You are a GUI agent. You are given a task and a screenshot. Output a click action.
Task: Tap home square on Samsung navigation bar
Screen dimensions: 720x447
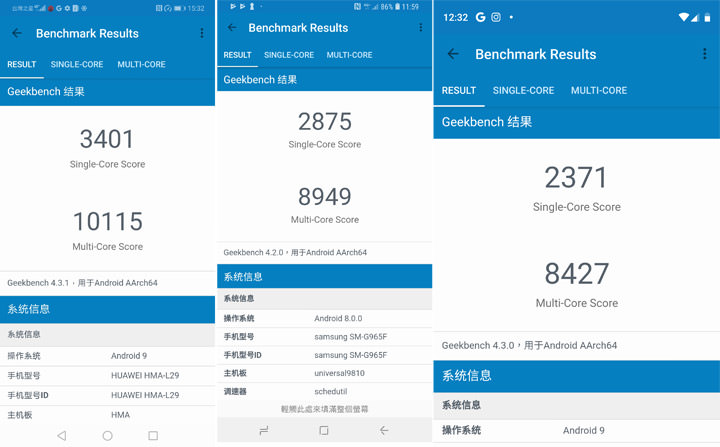(324, 430)
